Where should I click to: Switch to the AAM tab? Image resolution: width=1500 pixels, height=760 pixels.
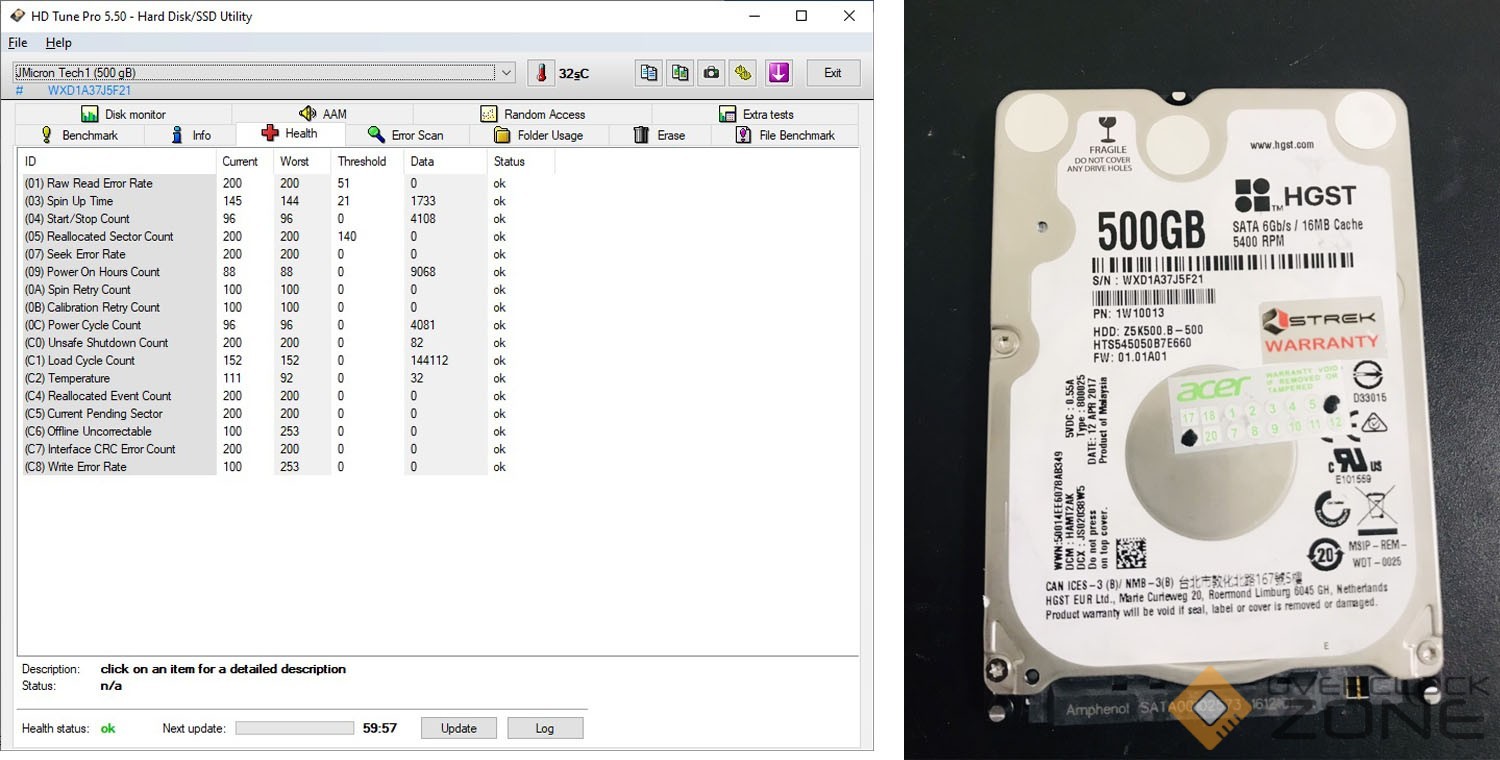[322, 114]
